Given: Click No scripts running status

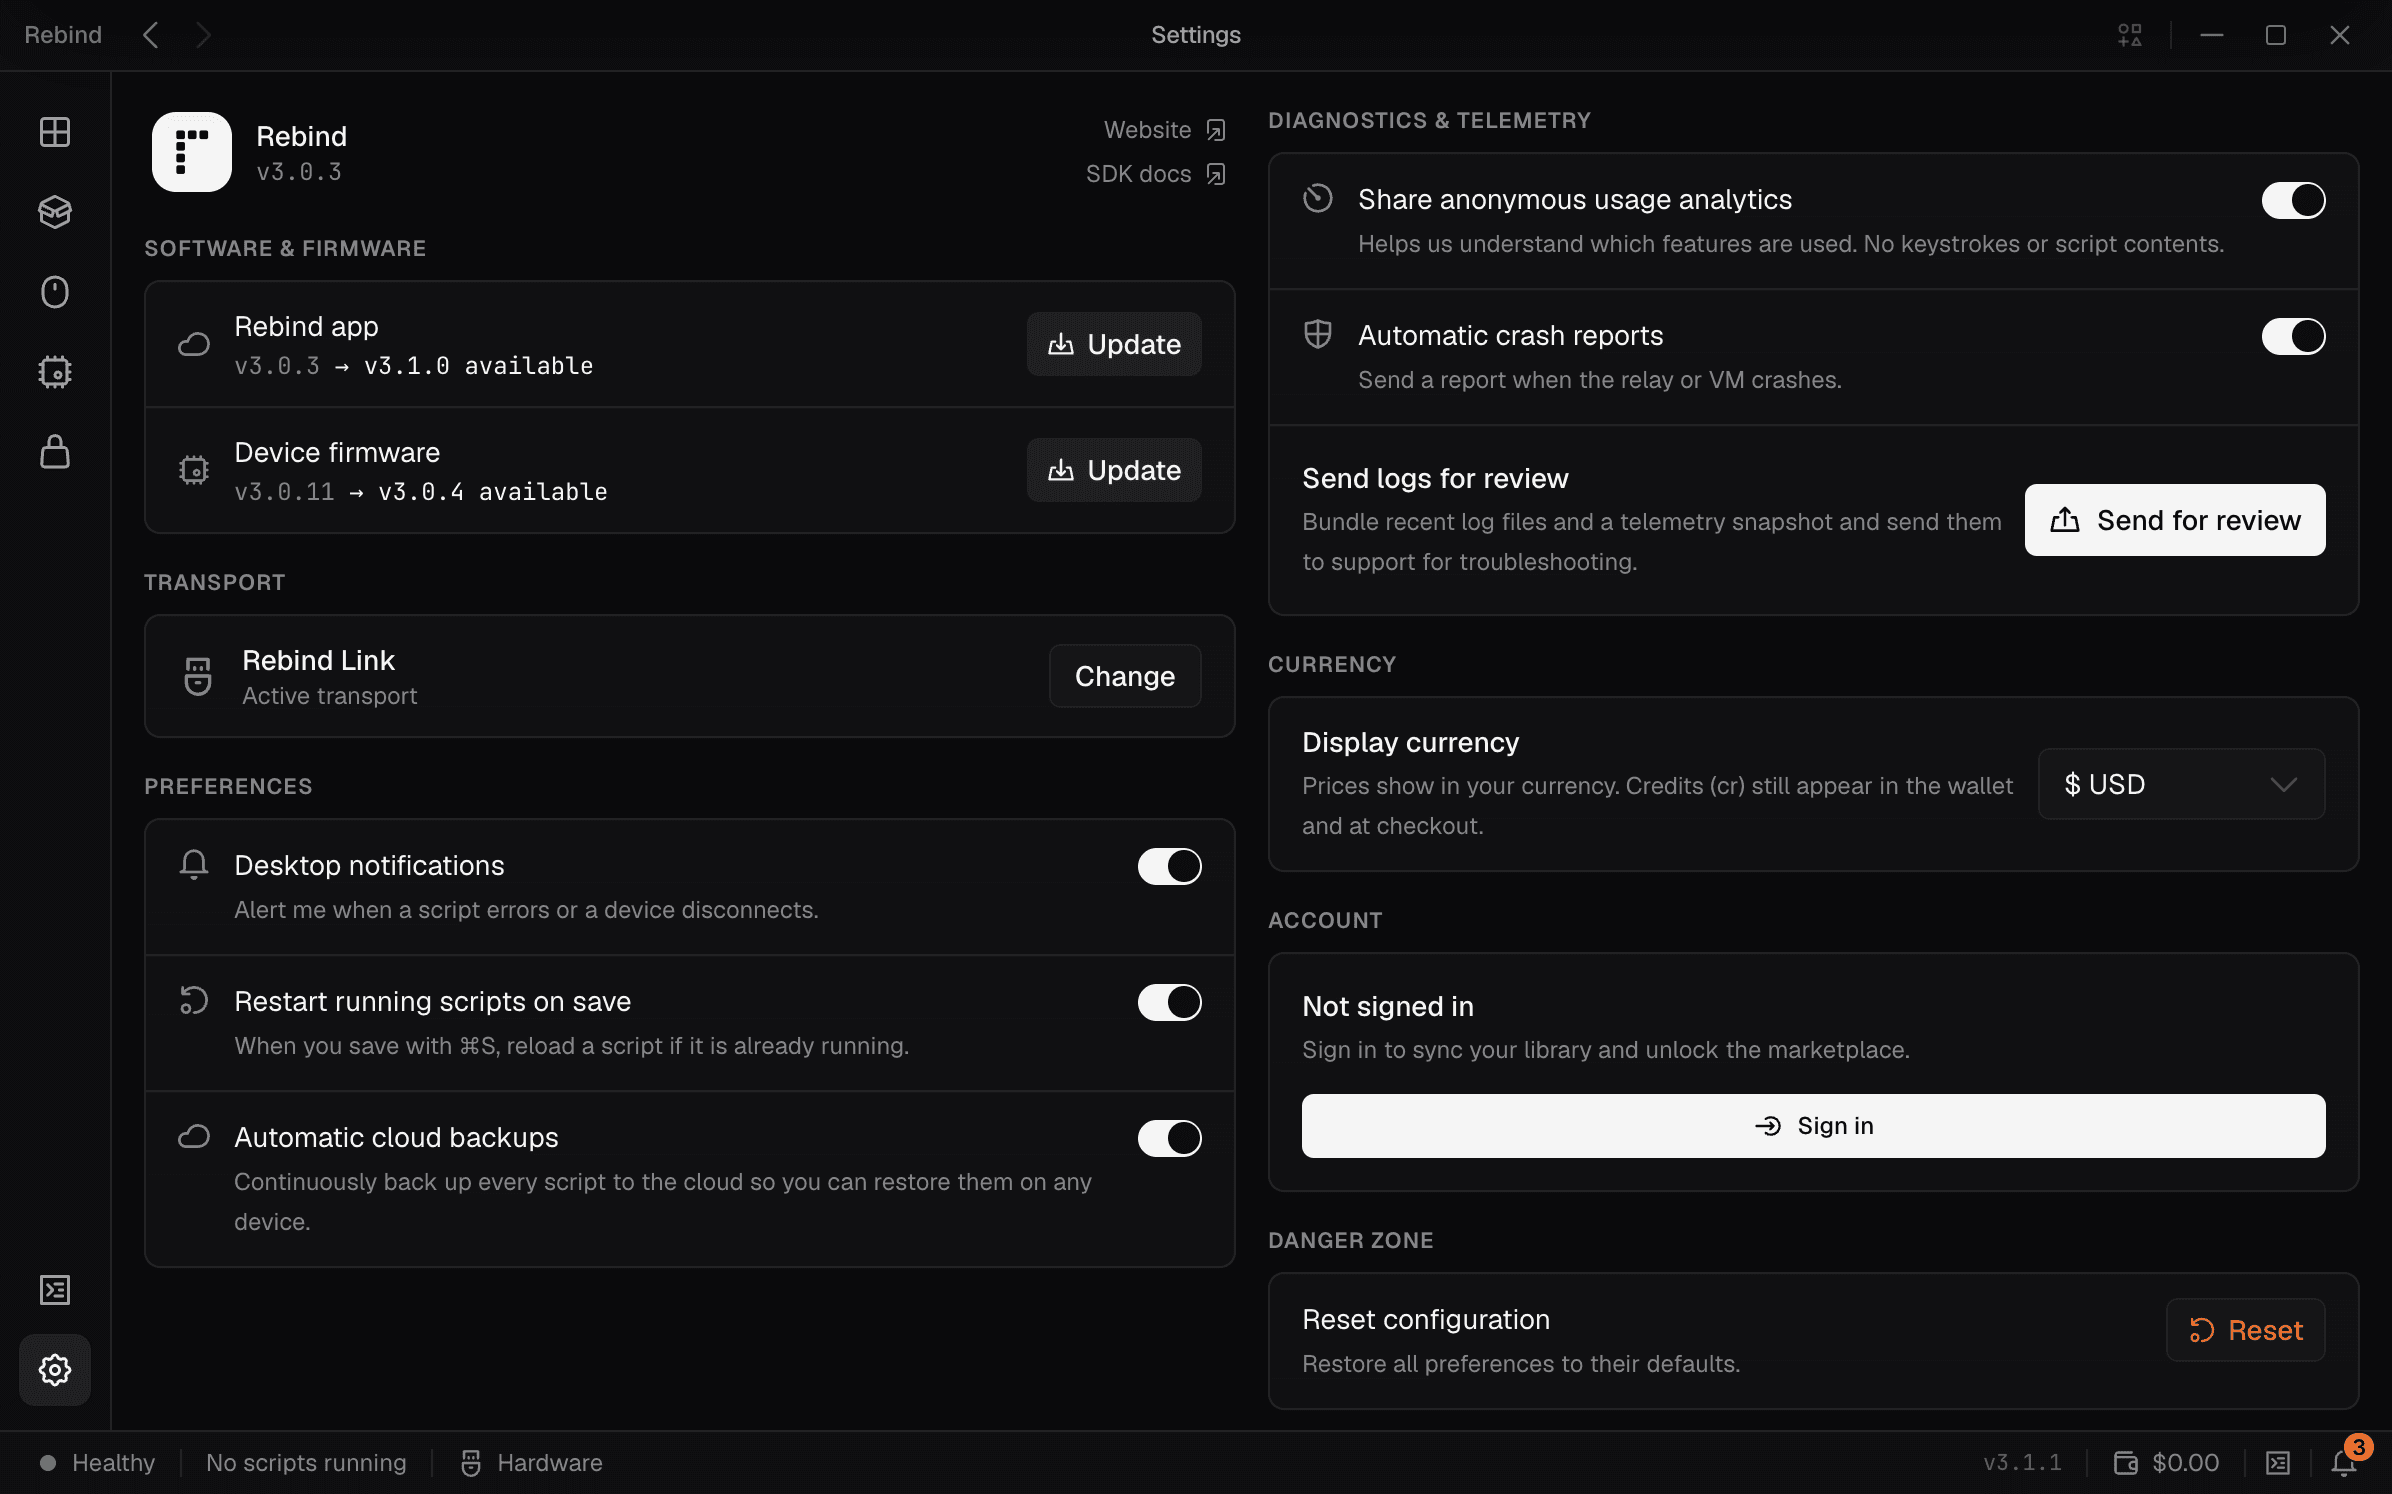Looking at the screenshot, I should (x=306, y=1463).
